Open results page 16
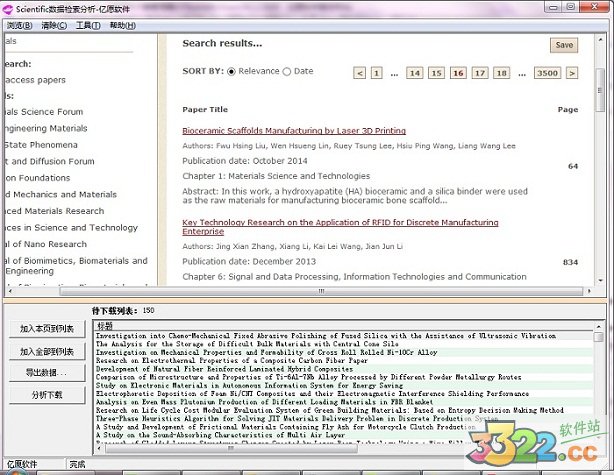Viewport: 614px width, 475px height. tap(458, 73)
